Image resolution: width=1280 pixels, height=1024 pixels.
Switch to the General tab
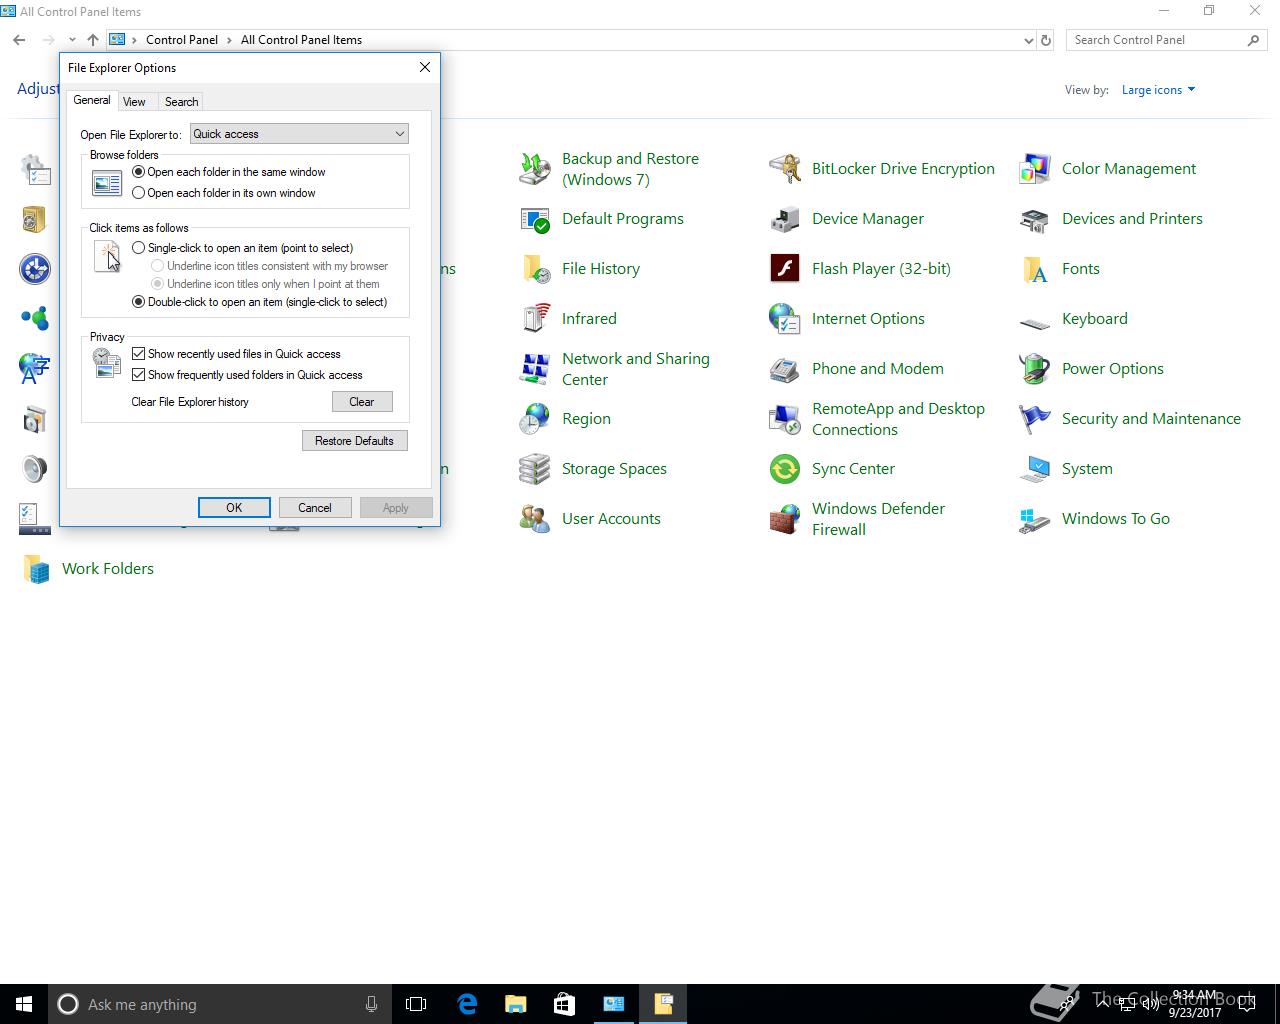coord(92,100)
